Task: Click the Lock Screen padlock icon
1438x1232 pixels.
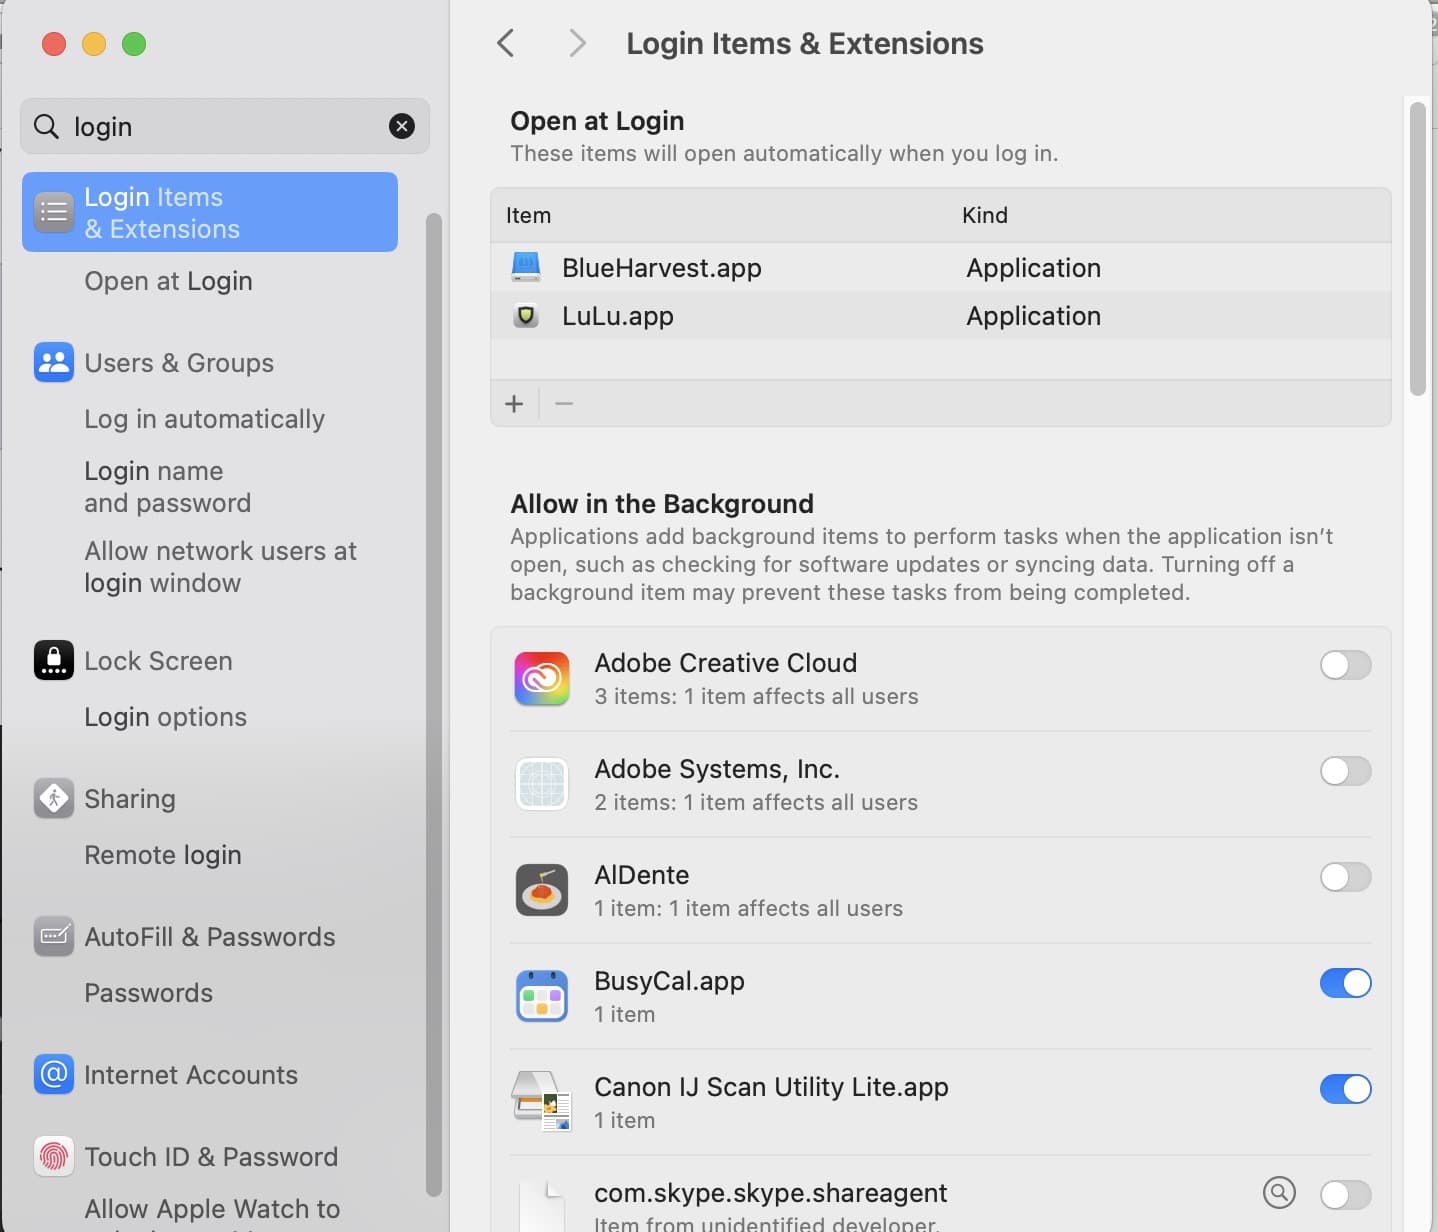Action: pyautogui.click(x=54, y=660)
